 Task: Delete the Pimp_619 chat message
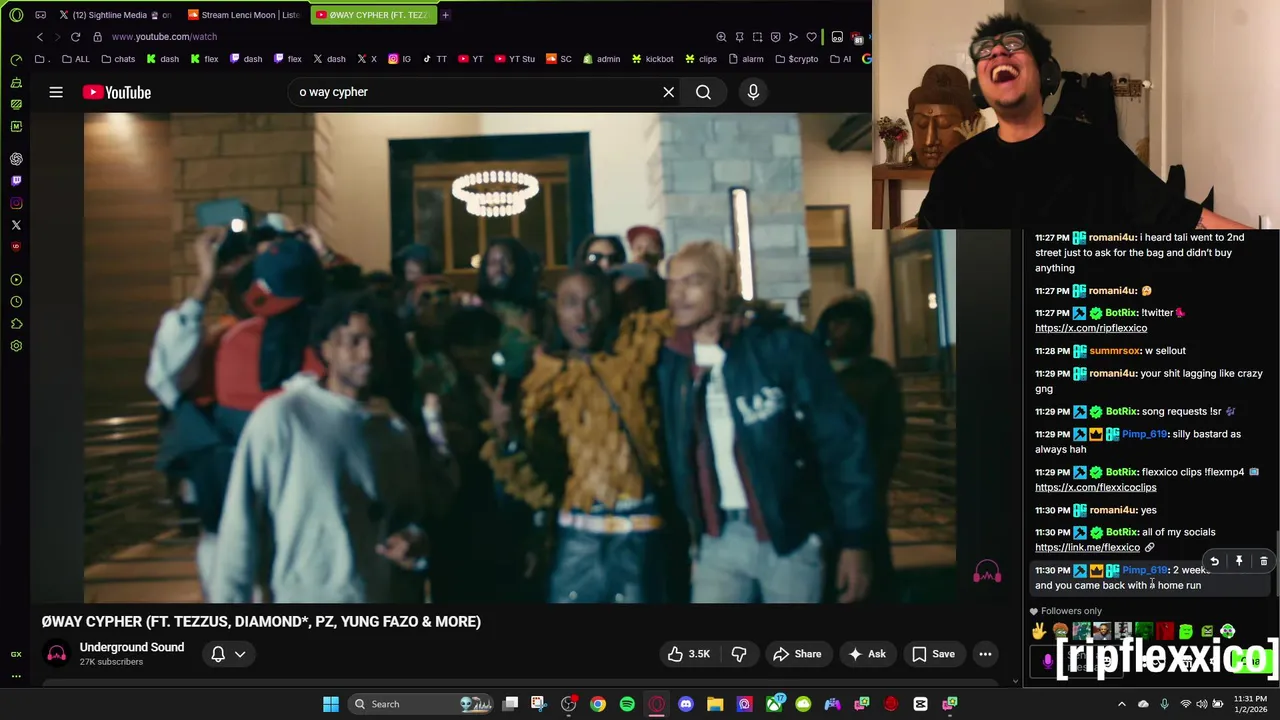(x=1263, y=561)
